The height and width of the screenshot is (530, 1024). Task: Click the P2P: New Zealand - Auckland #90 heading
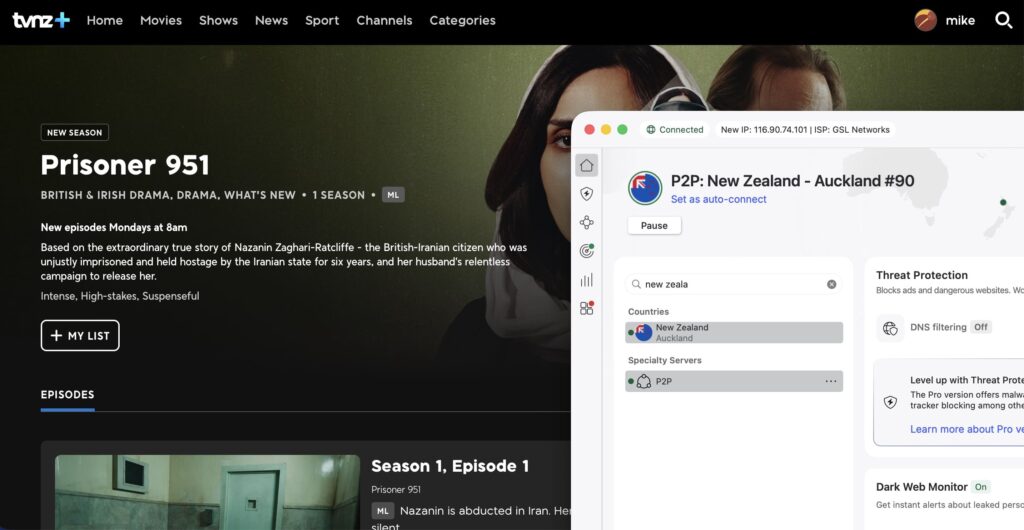click(792, 181)
